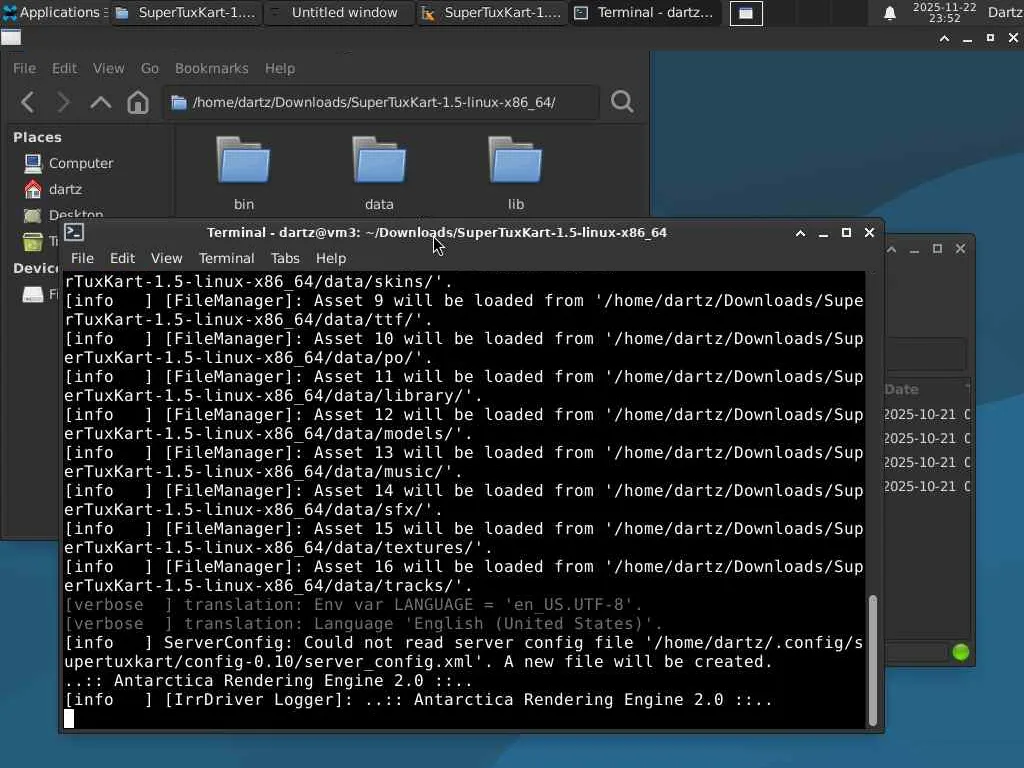The image size is (1024, 768).
Task: Open file manager Help menu
Action: [280, 69]
